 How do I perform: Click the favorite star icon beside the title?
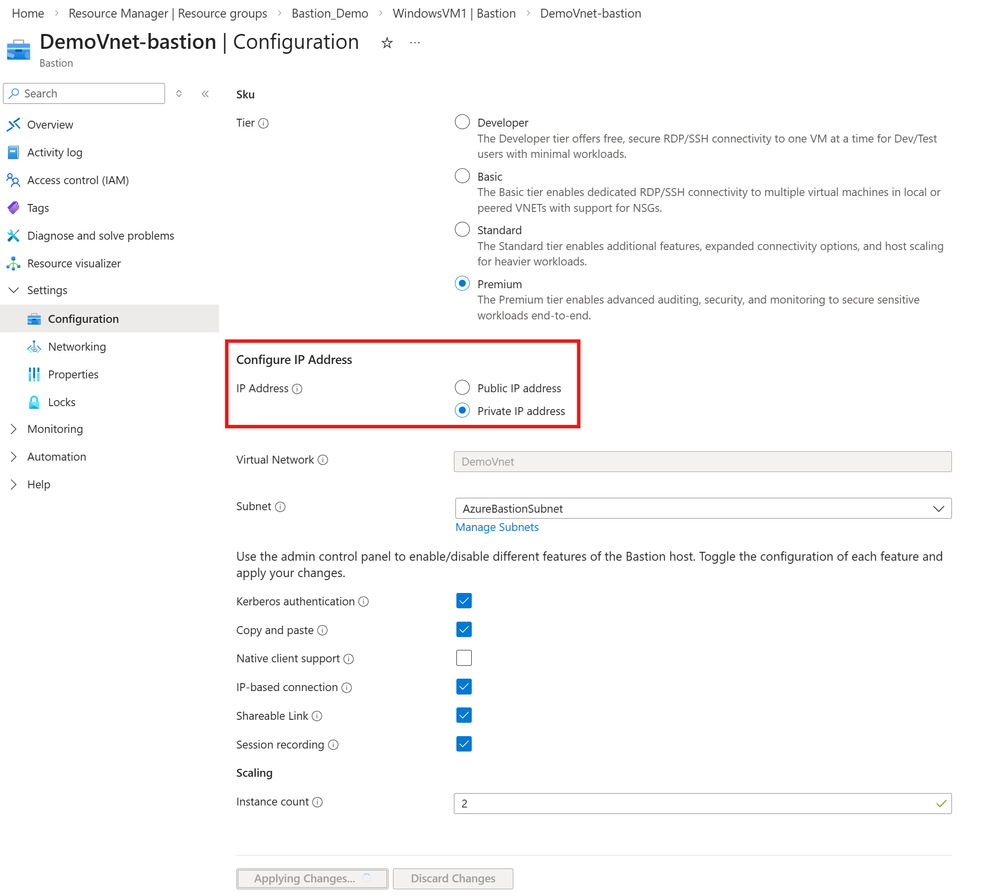387,43
